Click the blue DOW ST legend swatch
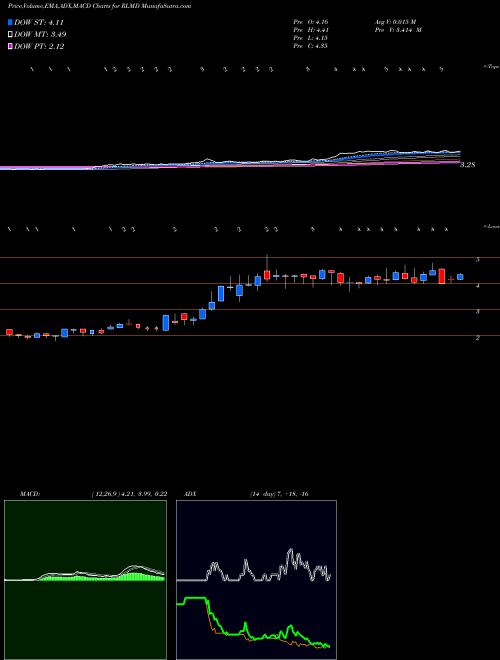This screenshot has height=660, width=500. point(11,22)
